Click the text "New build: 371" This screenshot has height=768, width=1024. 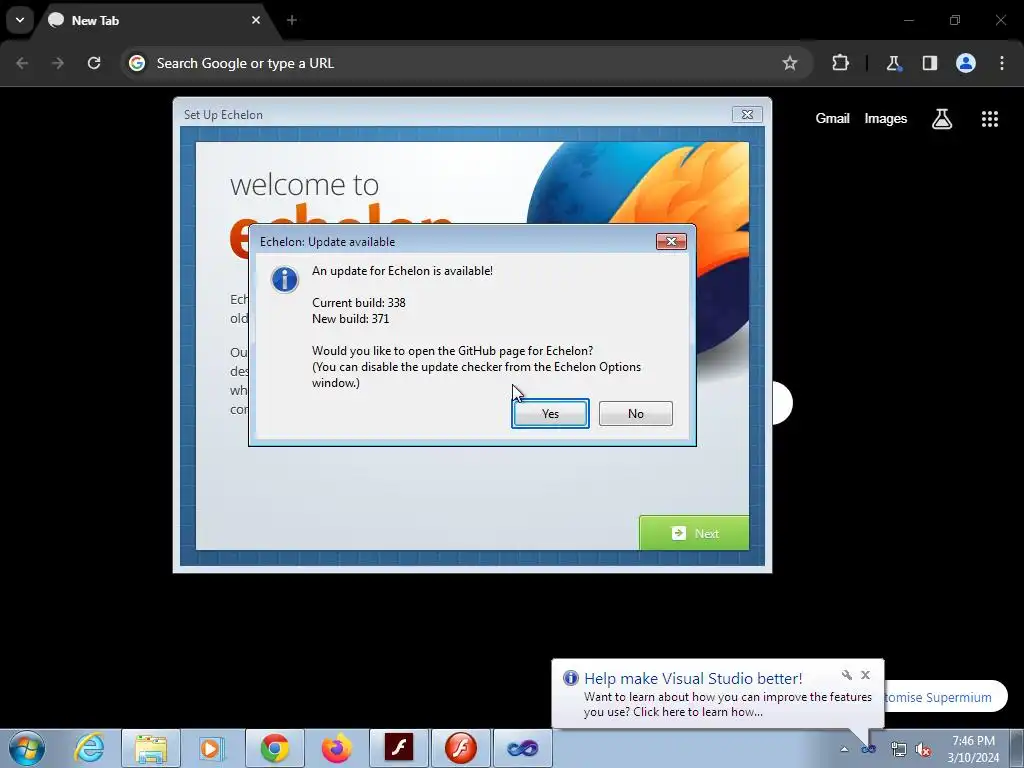point(351,319)
